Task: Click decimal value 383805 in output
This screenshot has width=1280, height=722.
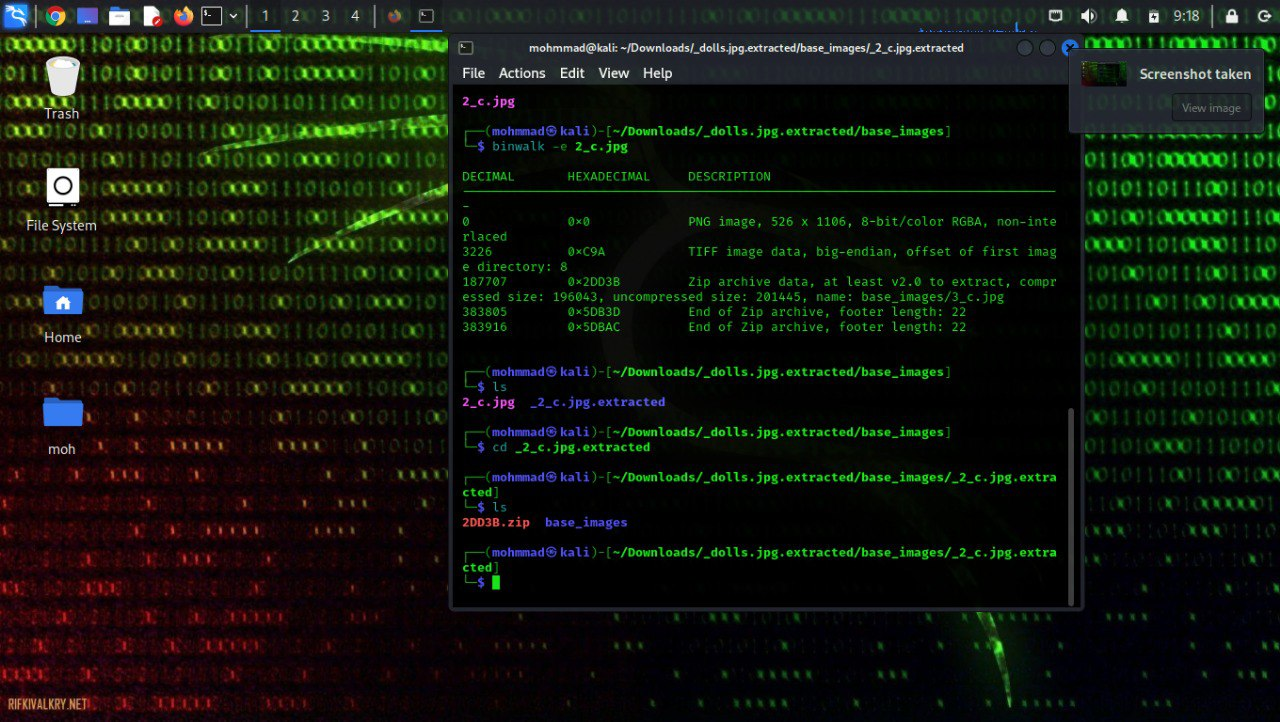Action: 484,312
